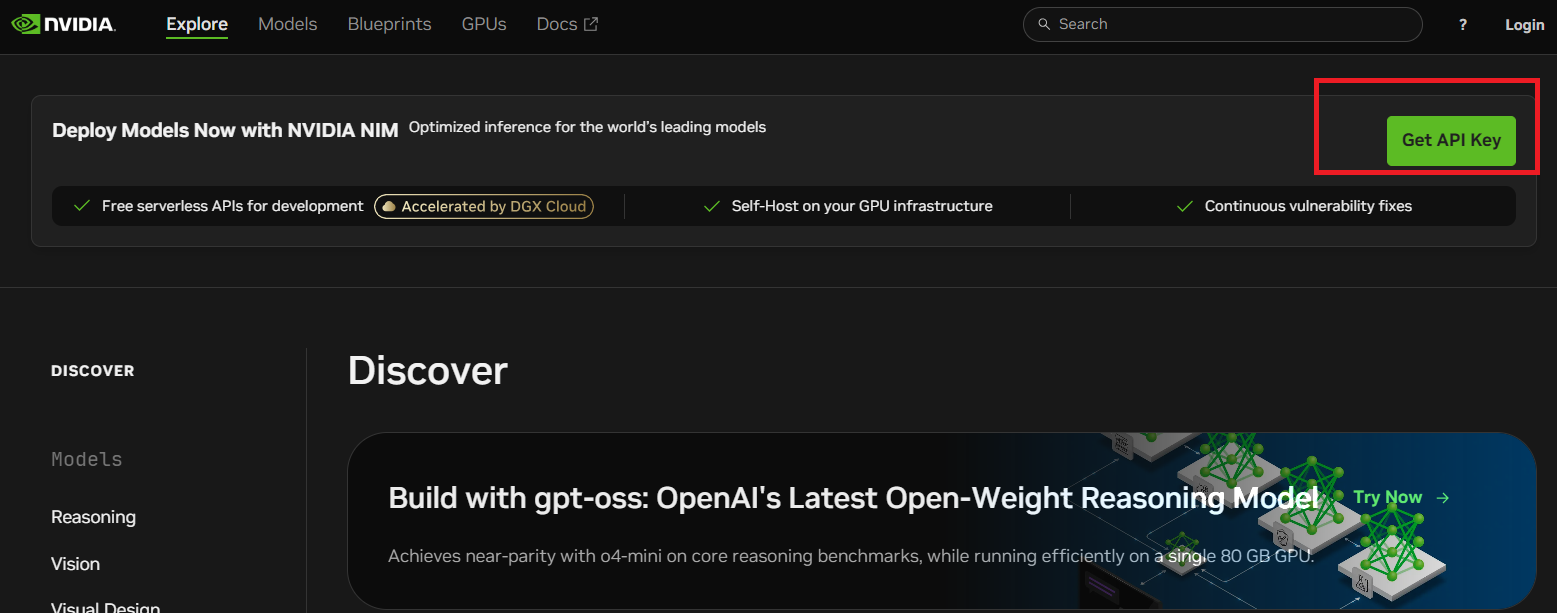The image size is (1557, 613).
Task: Click the cloud icon in DGX Cloud badge
Action: tap(388, 206)
